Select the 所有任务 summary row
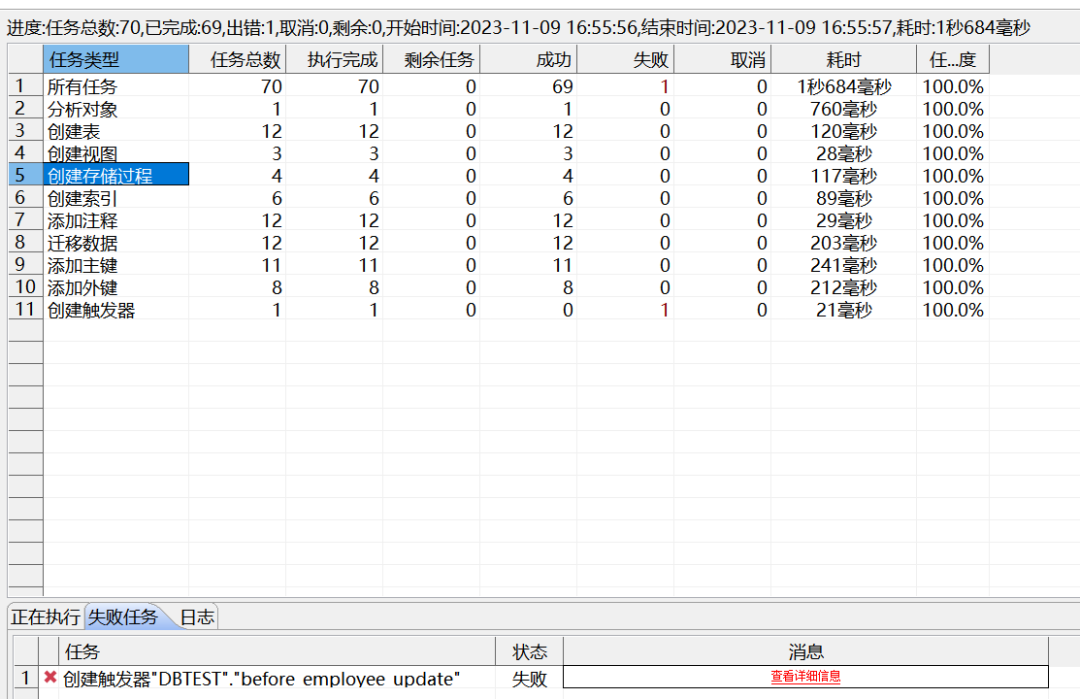Screen dimensions: 1080x699 click(116, 87)
